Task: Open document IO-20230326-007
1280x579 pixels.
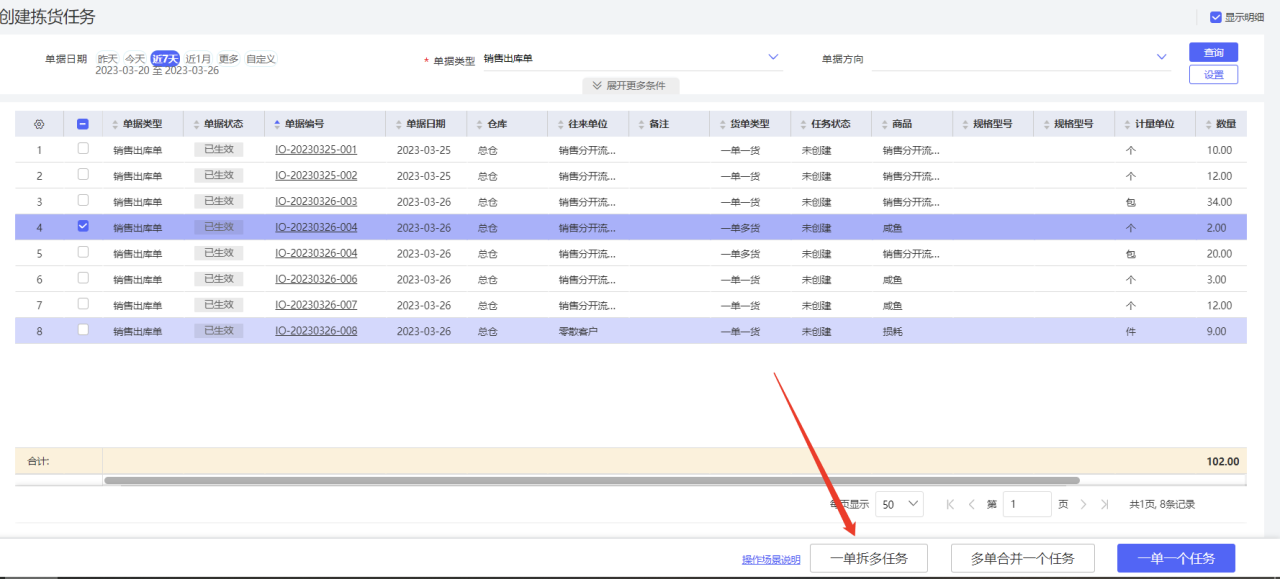Action: (x=316, y=305)
